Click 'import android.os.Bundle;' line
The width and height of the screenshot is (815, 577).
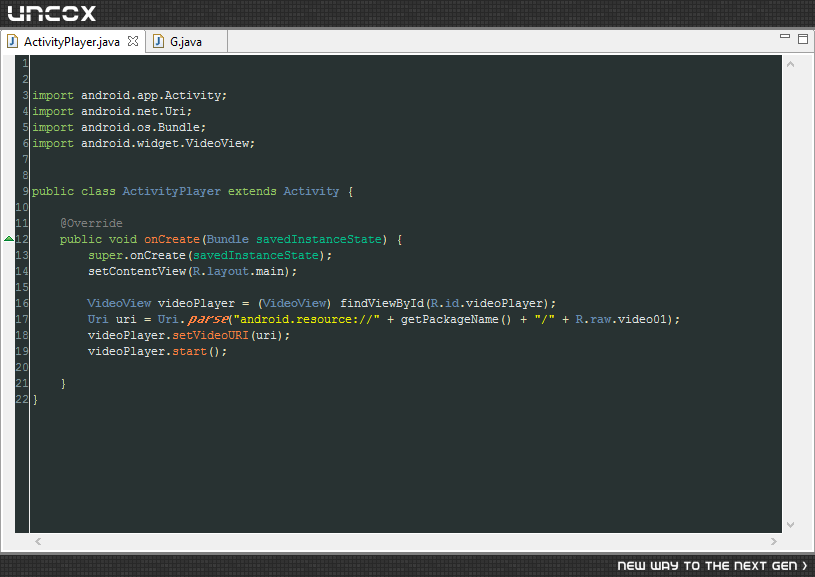pos(119,127)
